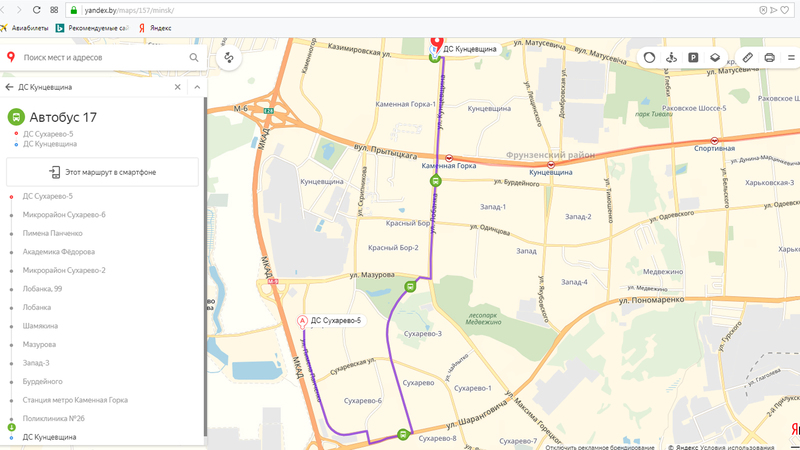The width and height of the screenshot is (800, 450).
Task: Click the search magnifier icon
Action: [194, 58]
